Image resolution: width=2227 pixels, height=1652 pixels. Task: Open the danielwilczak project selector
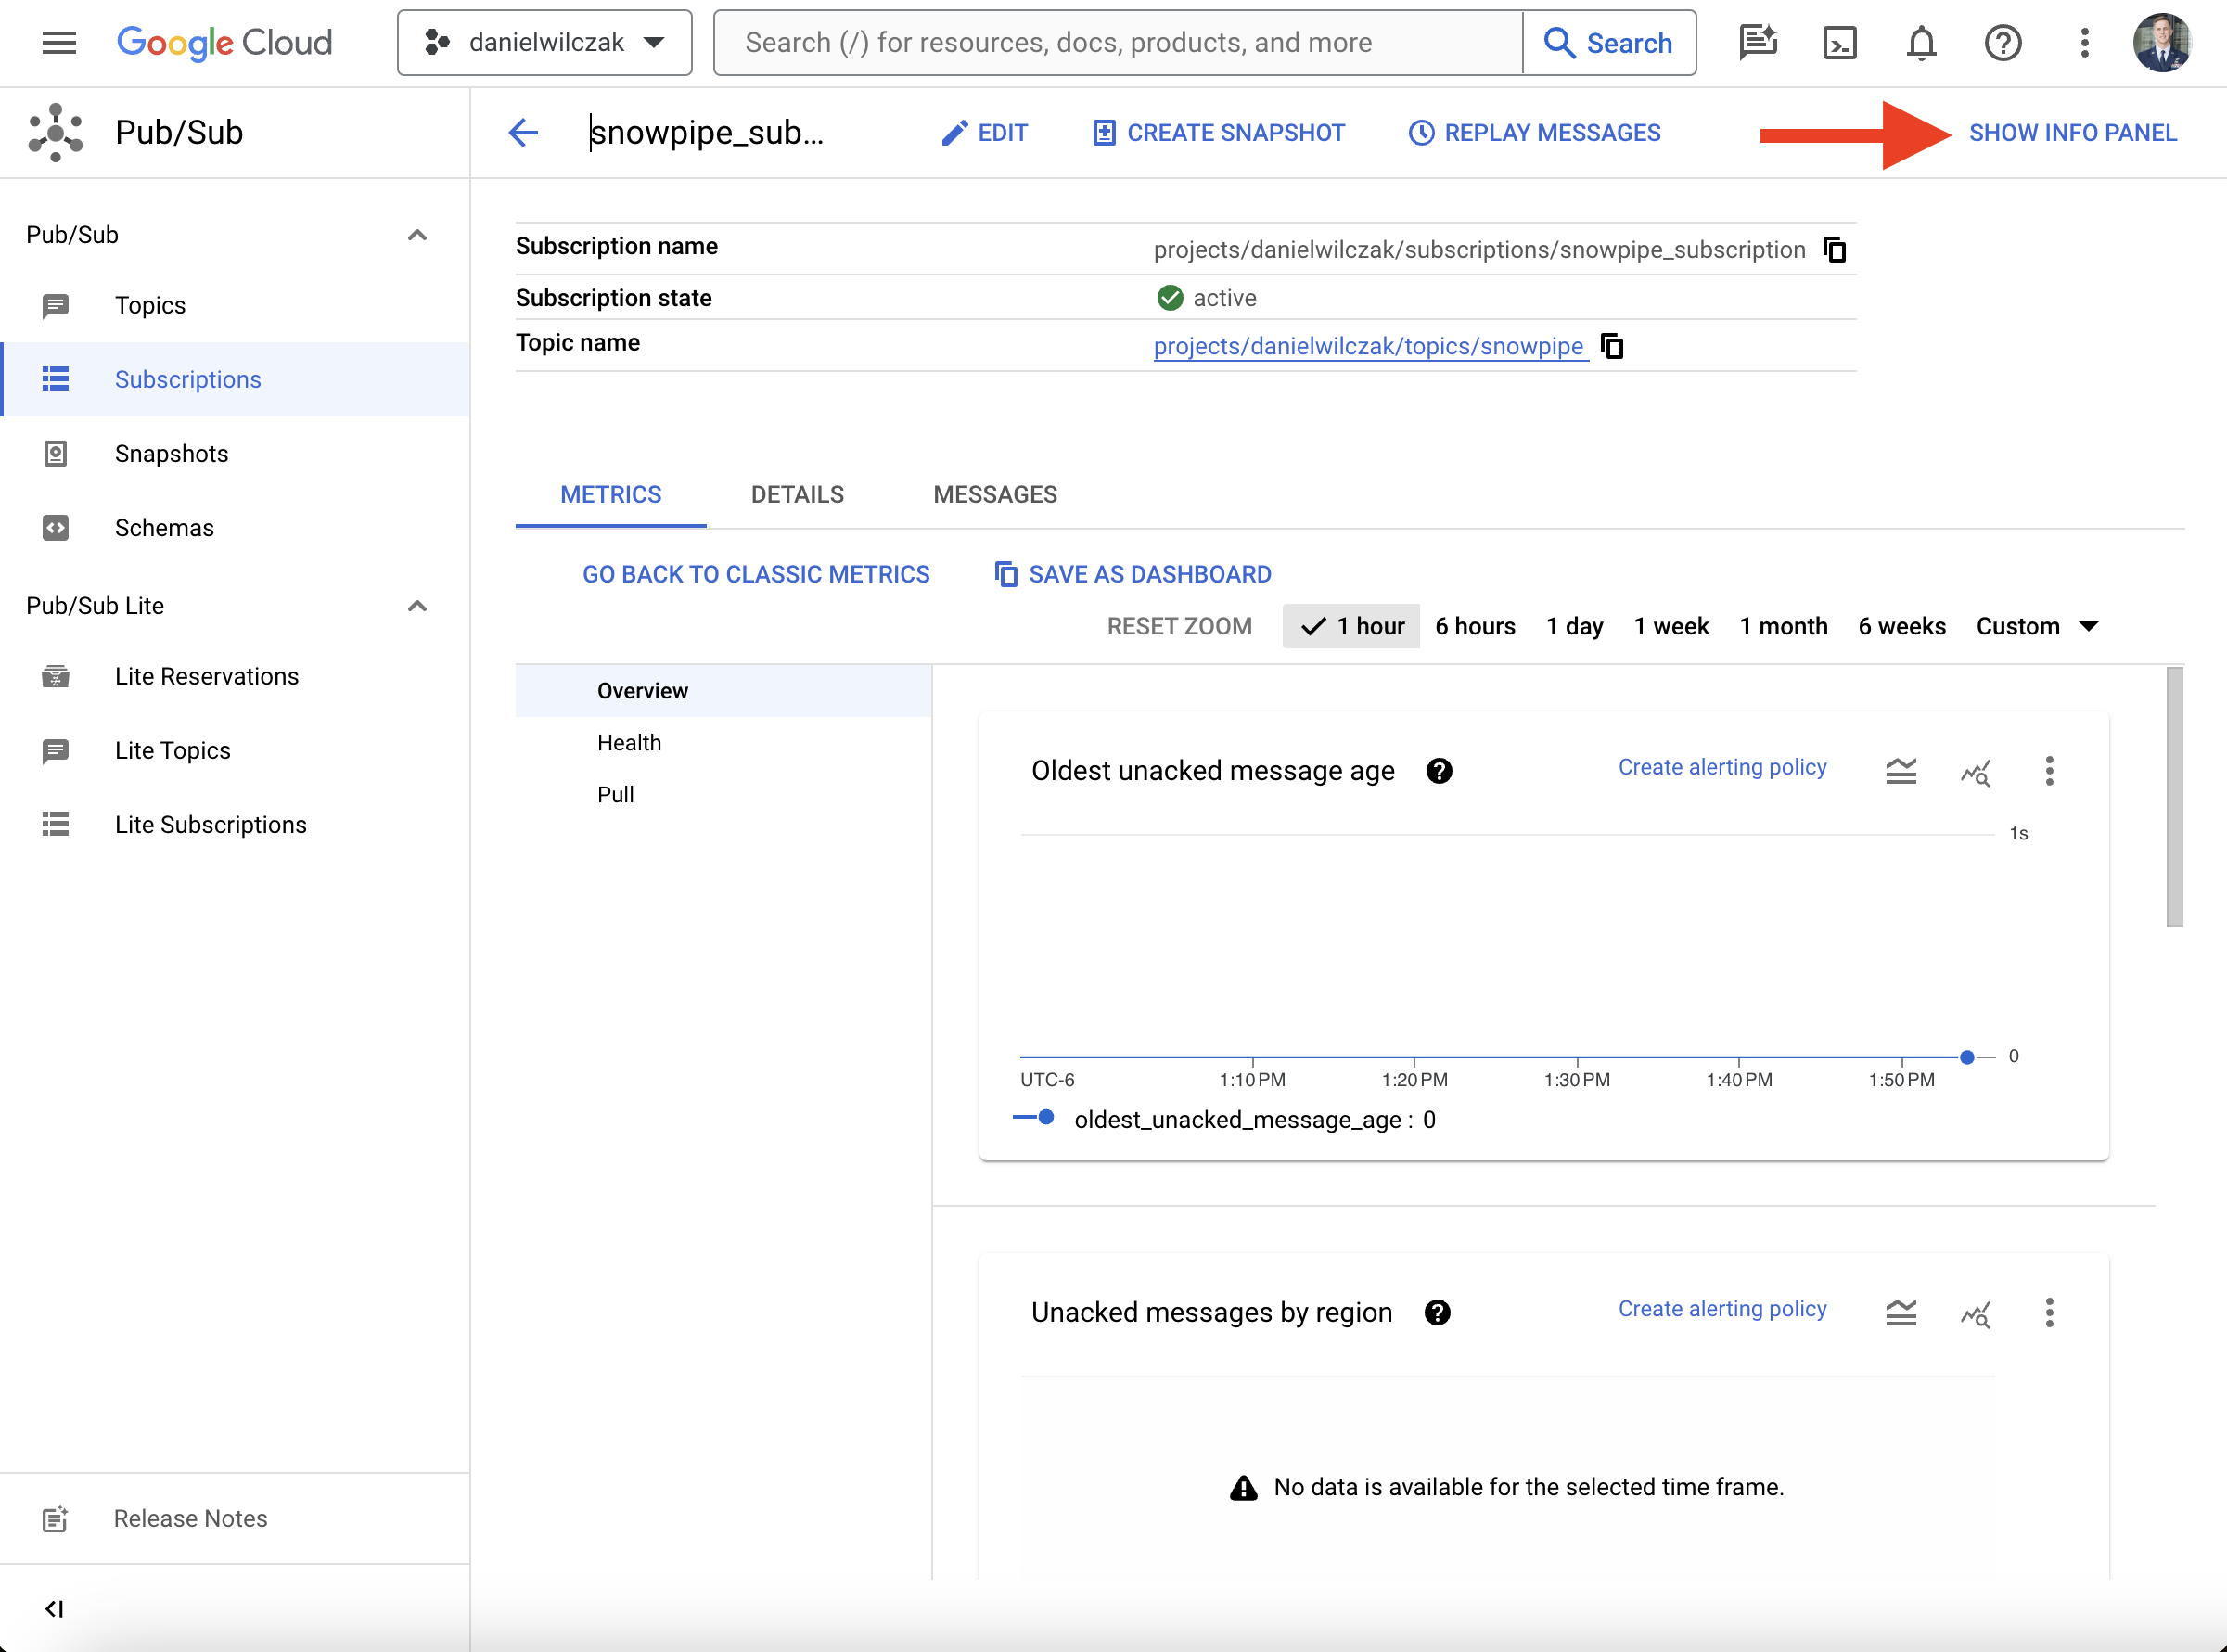(x=544, y=42)
